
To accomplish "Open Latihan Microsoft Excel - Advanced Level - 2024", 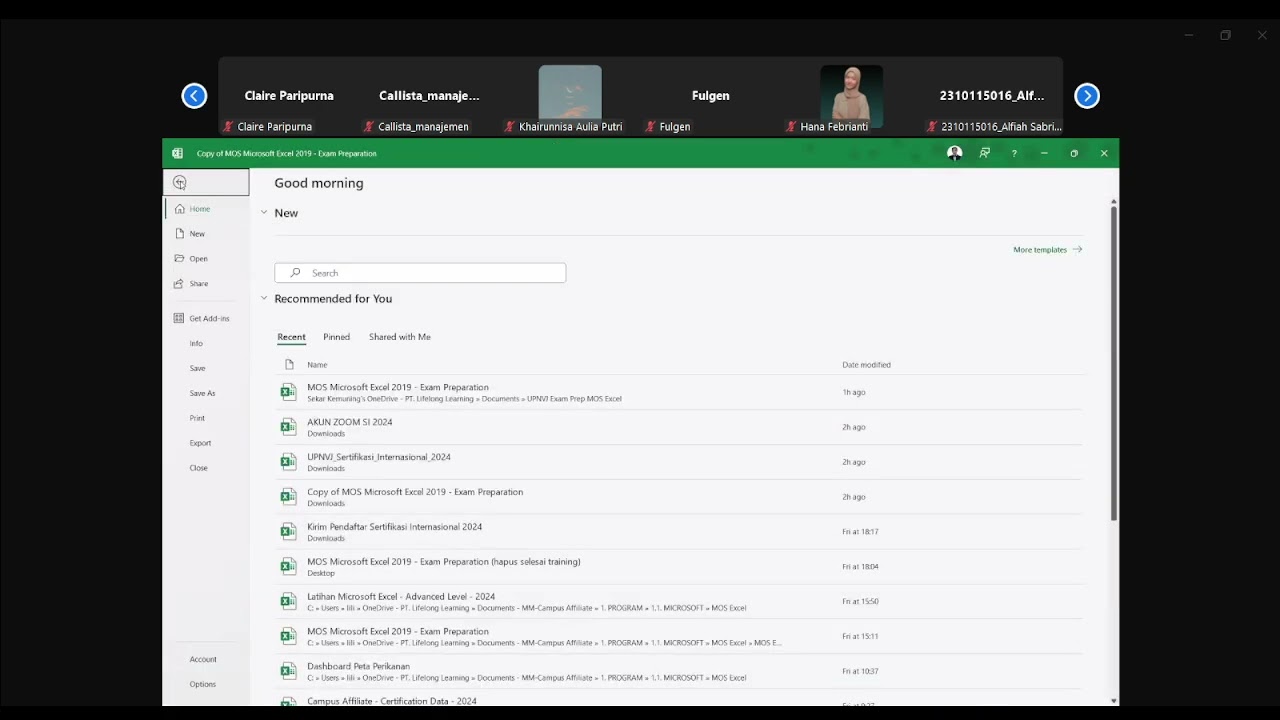I will point(680,602).
